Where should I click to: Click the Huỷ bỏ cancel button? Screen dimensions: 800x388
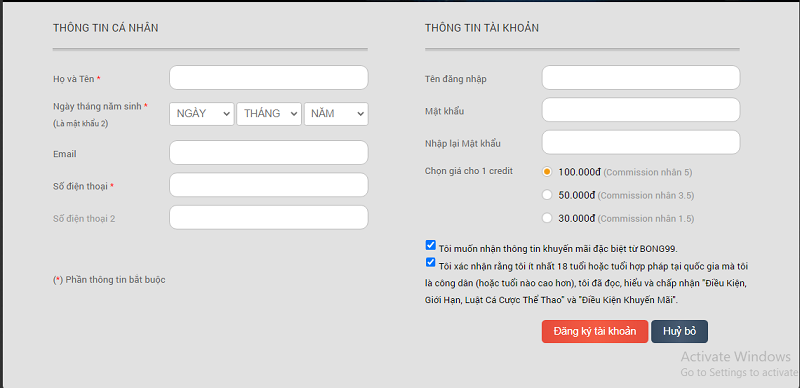coord(680,331)
